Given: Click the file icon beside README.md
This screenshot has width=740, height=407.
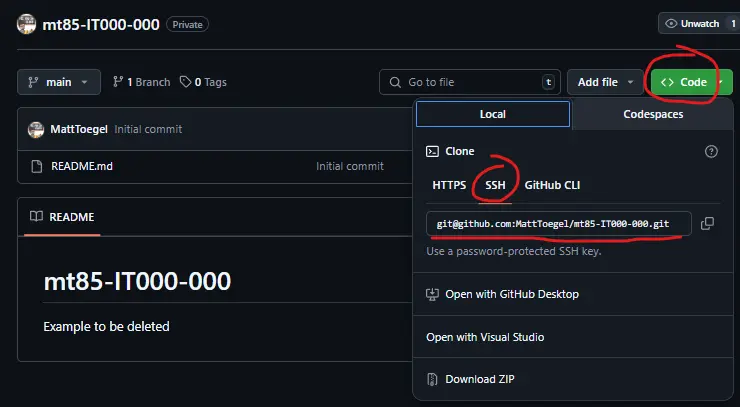Looking at the screenshot, I should 36,166.
